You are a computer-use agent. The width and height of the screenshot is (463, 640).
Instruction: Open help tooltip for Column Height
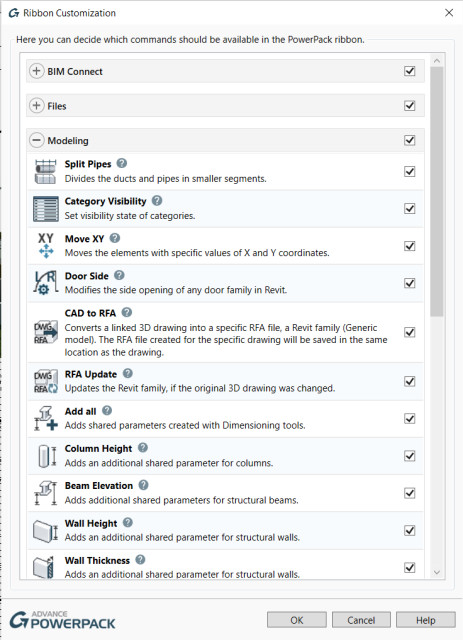(142, 448)
